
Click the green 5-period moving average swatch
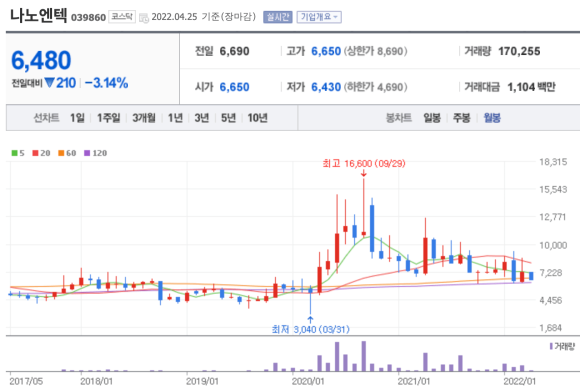point(14,153)
